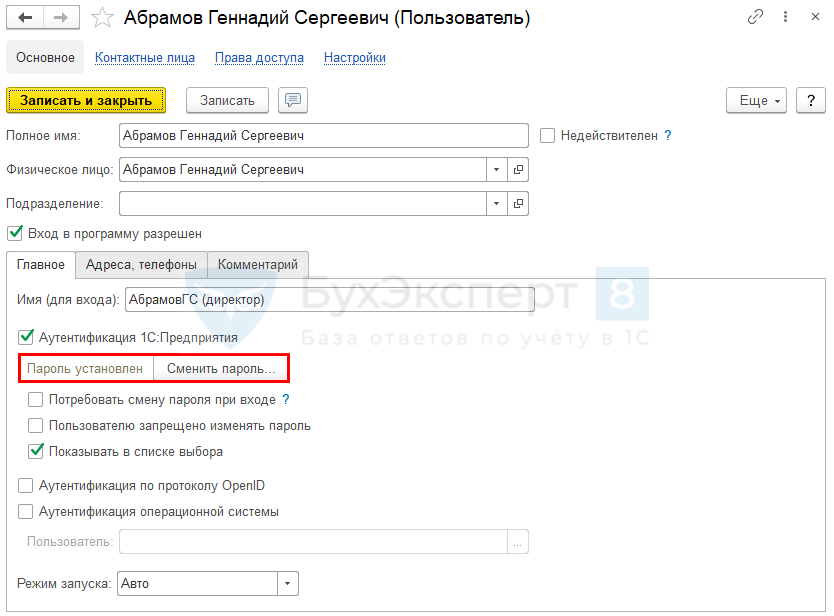Click the forward navigation arrow
Screen dimensions: 834x616
60,18
